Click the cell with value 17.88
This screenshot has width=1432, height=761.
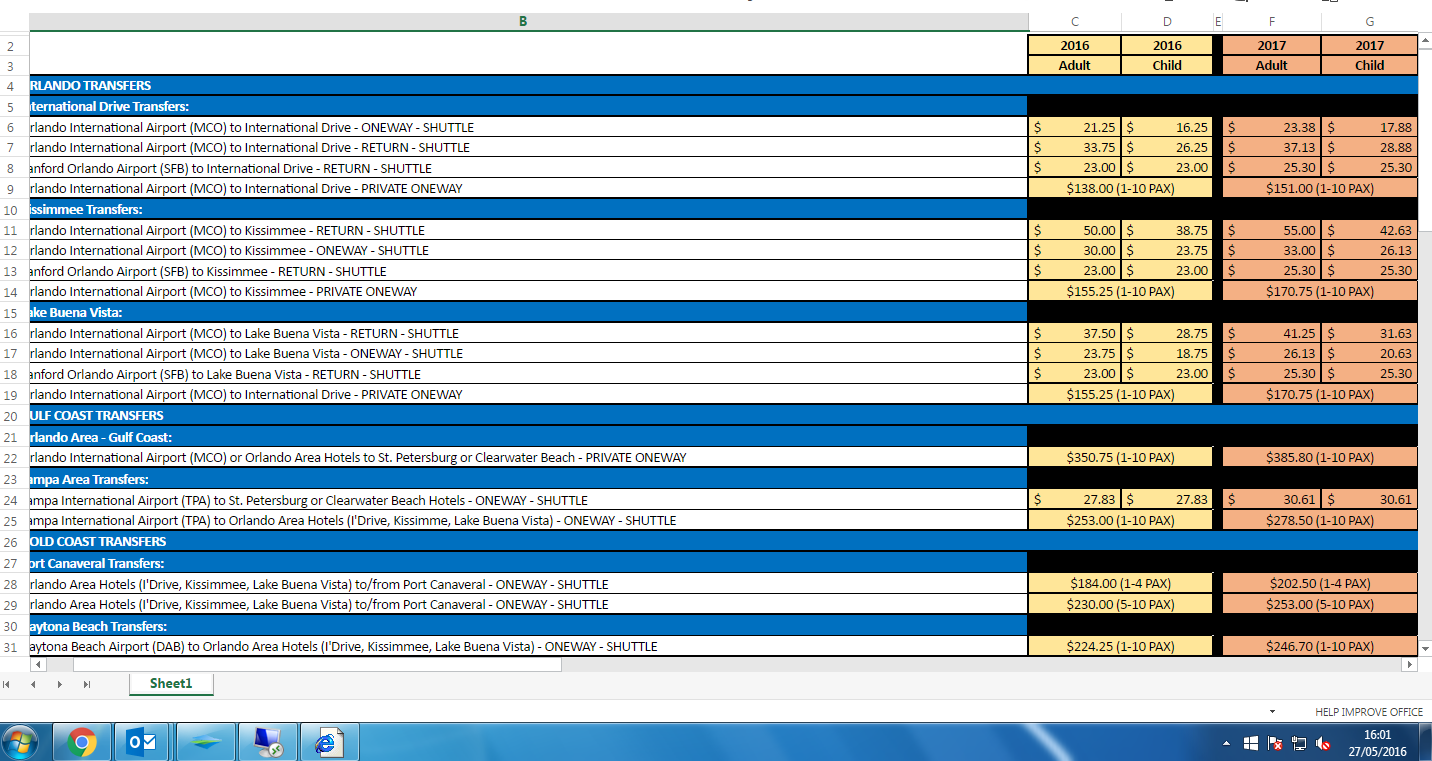point(1369,128)
